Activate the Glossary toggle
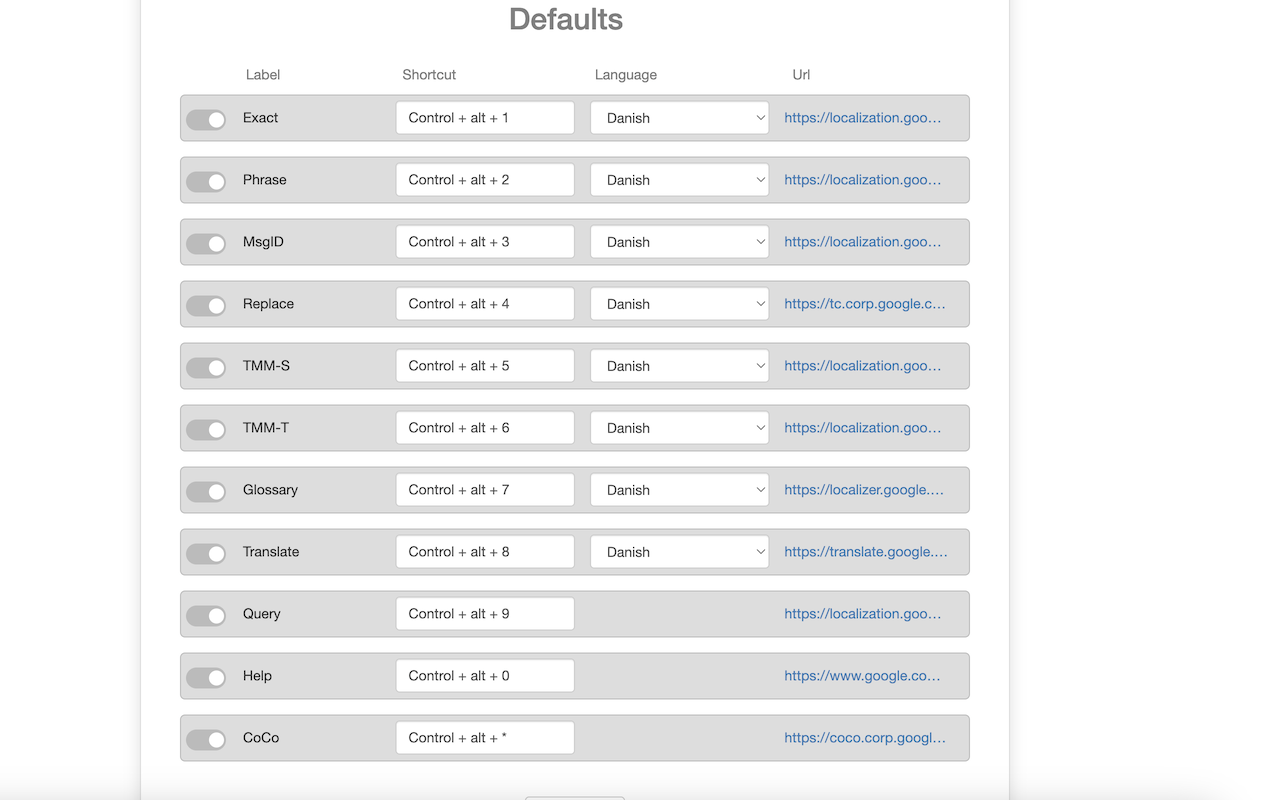 [206, 491]
